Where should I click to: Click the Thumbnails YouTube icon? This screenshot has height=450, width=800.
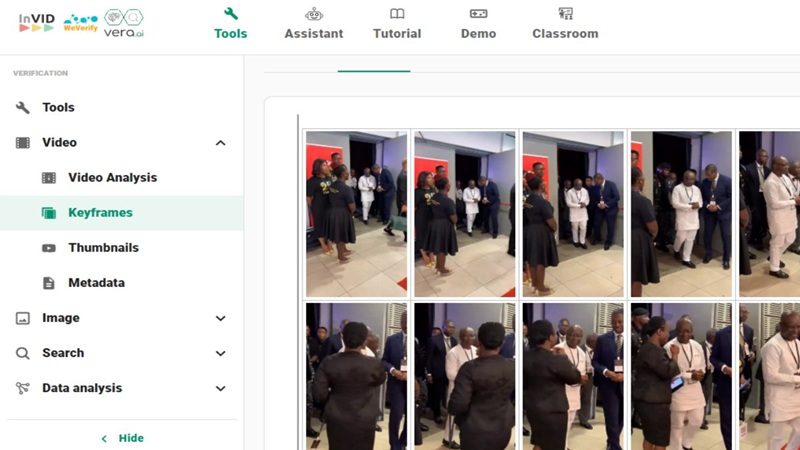pos(48,248)
